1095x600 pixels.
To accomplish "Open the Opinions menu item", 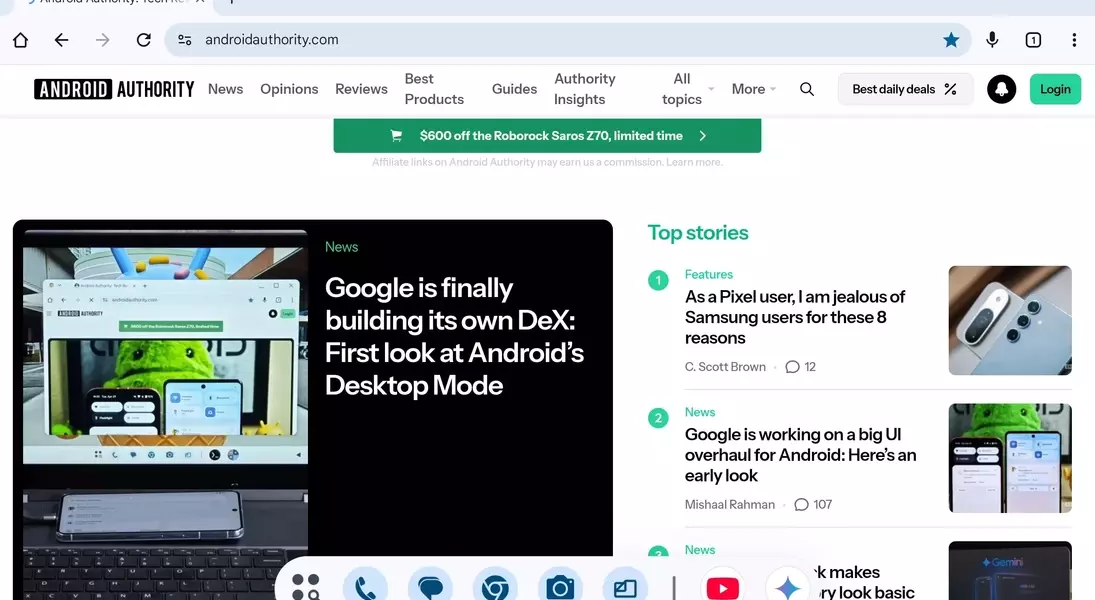I will (x=289, y=89).
